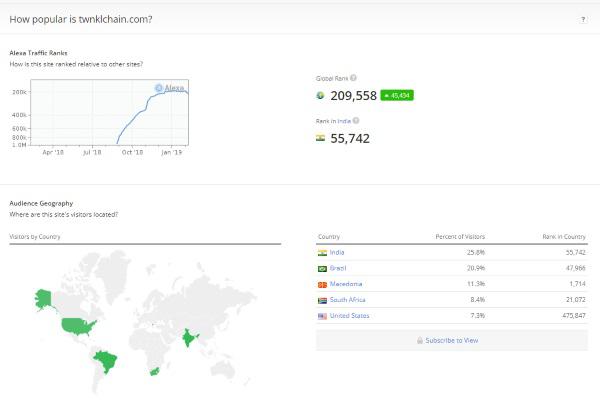Click the 21,072 rank in South Africa row
Screen dimensions: 600x418
[576, 300]
